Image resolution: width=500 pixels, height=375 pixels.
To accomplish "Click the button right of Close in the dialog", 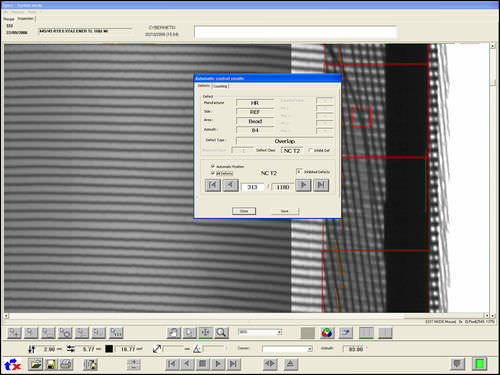I will coord(285,211).
